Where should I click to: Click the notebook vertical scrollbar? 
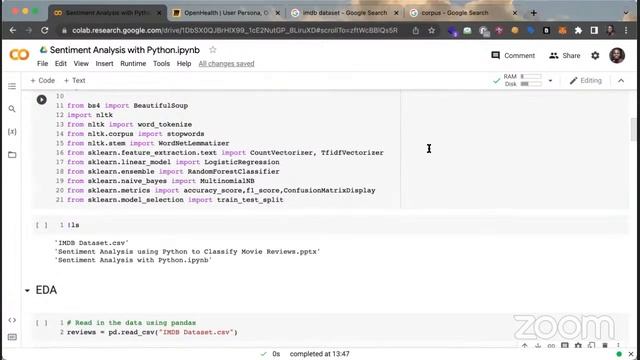click(x=633, y=129)
